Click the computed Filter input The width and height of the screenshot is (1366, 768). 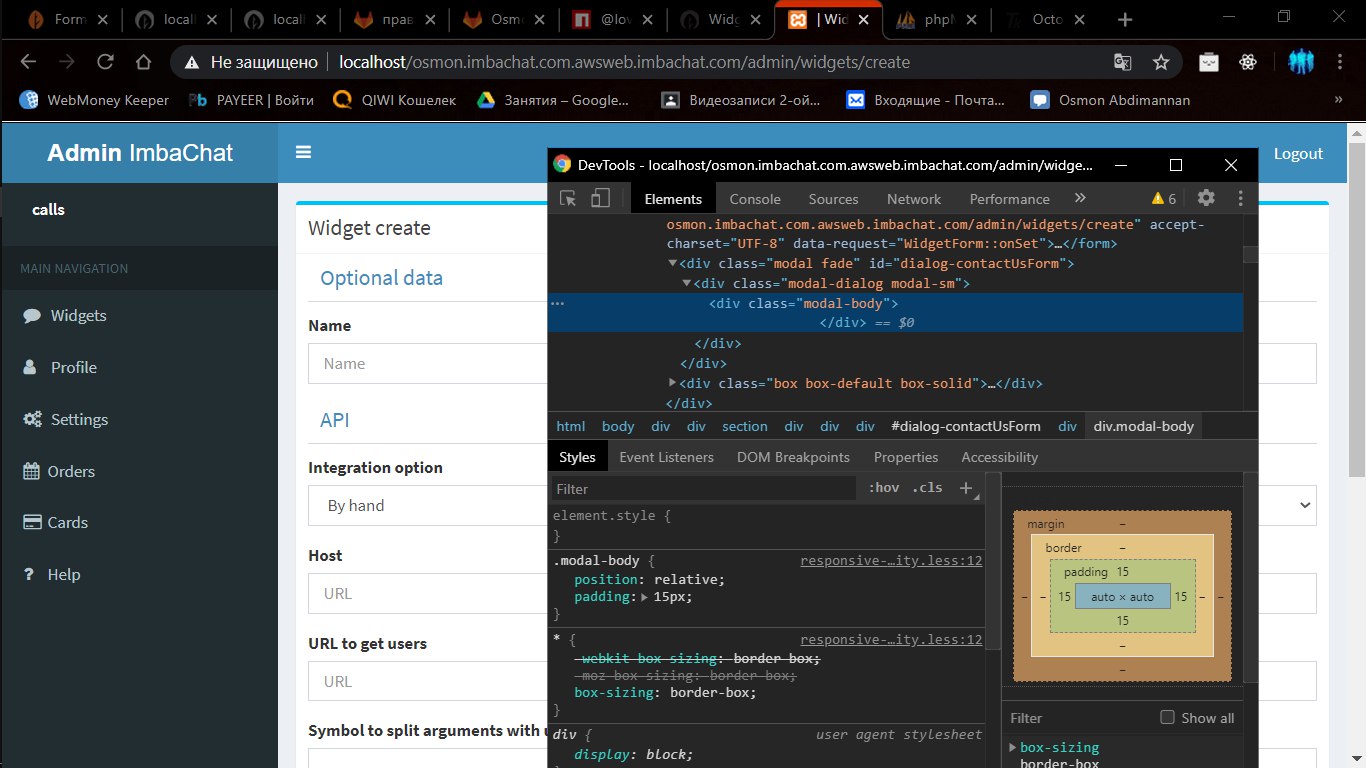coord(1078,718)
